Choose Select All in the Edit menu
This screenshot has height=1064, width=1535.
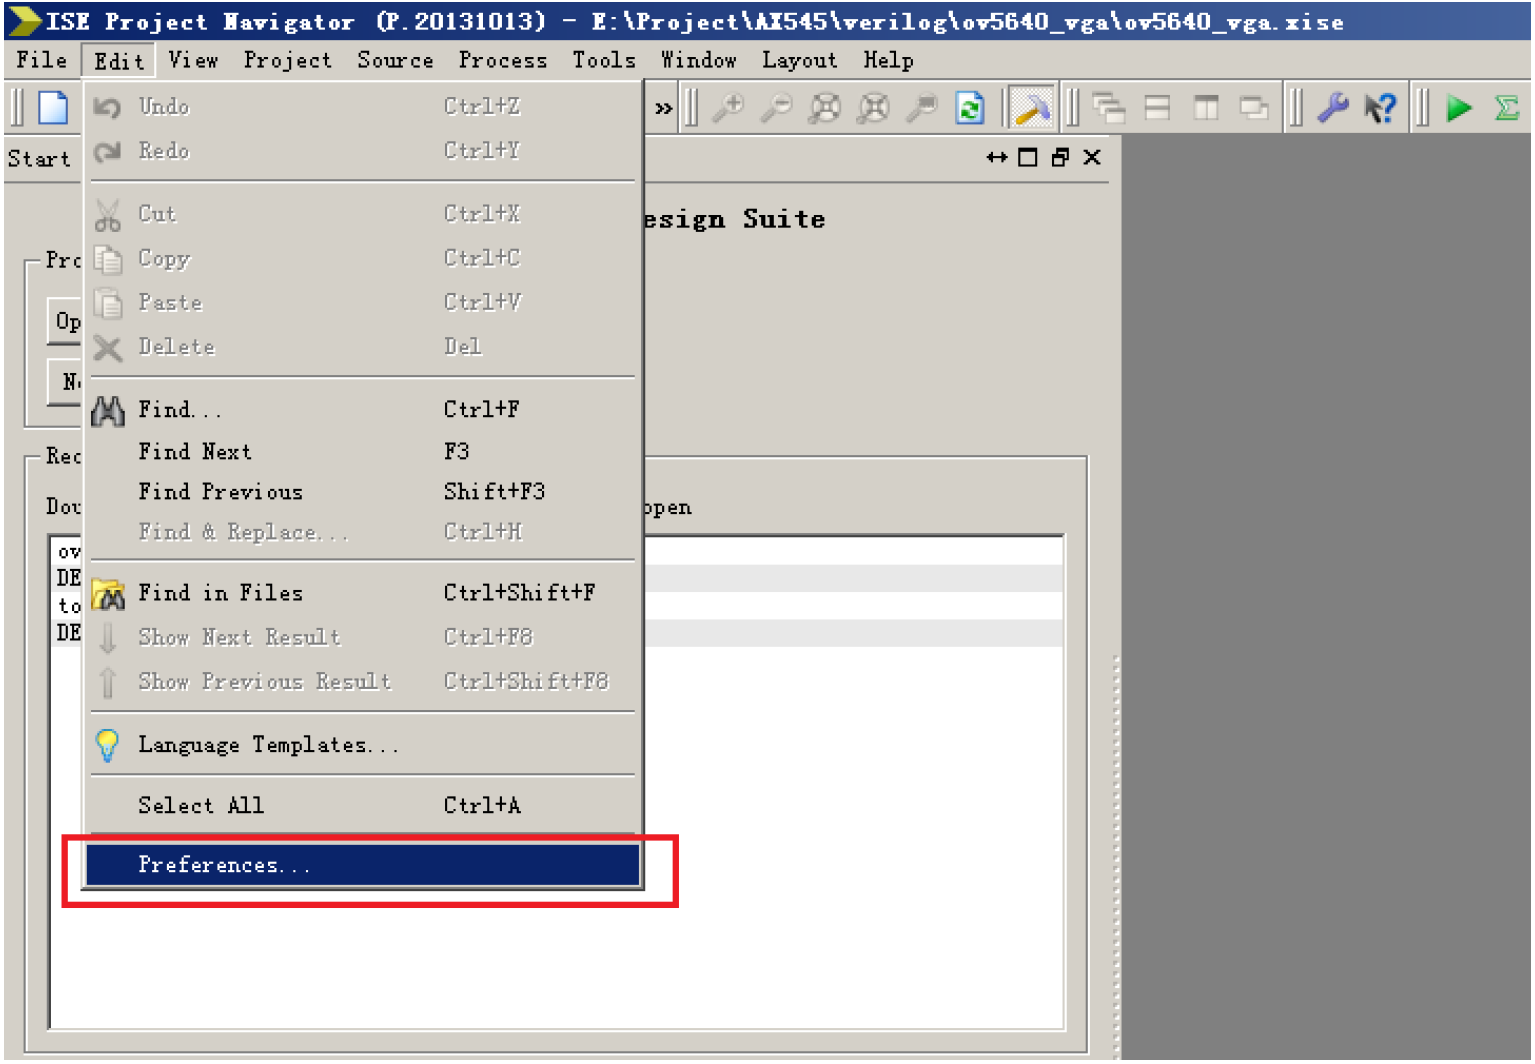pos(200,805)
